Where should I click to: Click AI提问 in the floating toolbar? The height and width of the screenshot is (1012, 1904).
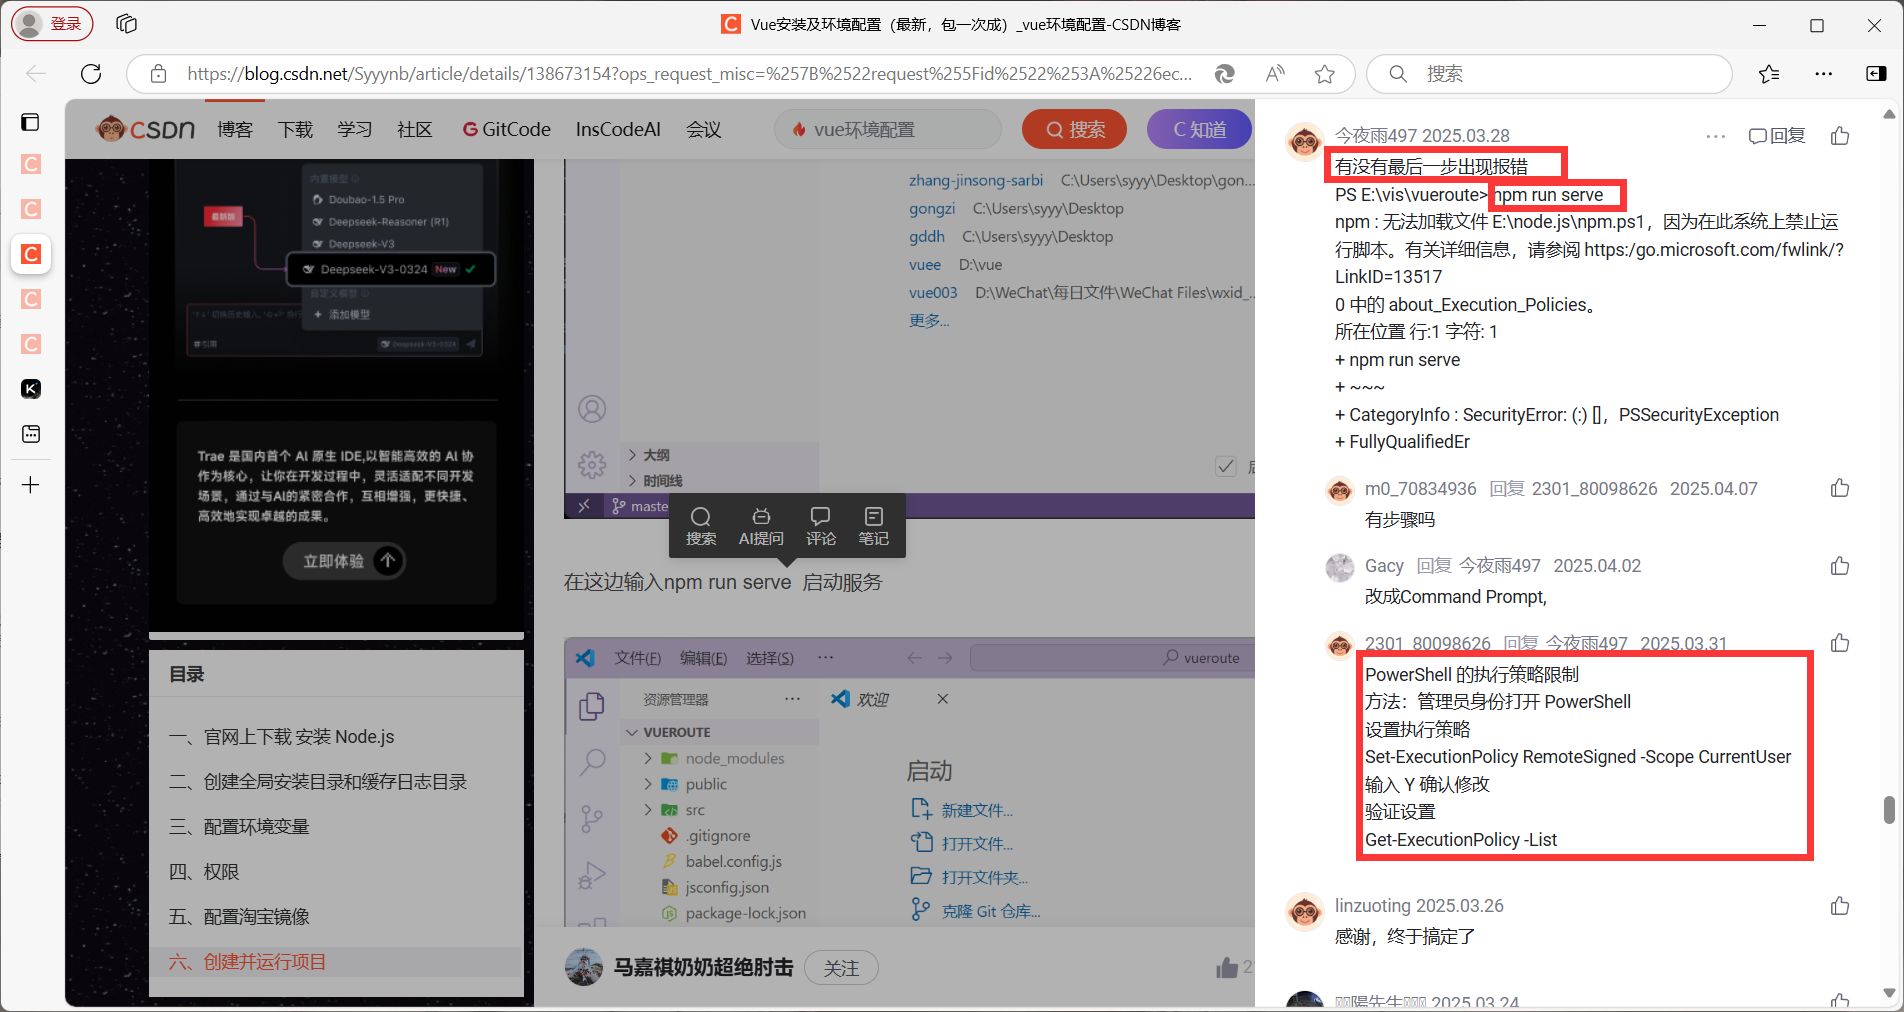coord(761,526)
